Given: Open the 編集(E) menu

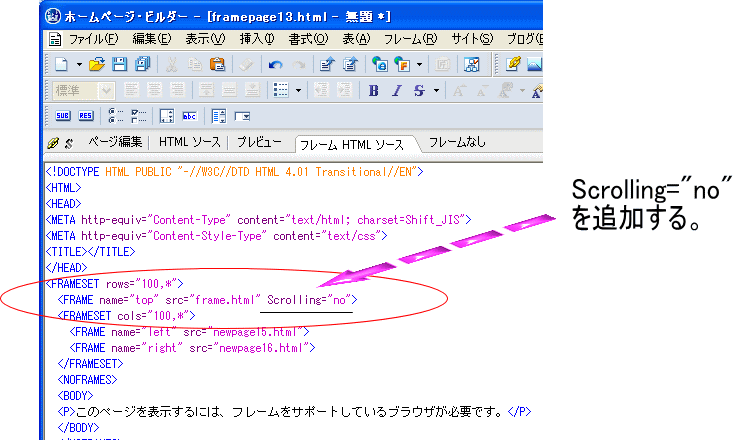Looking at the screenshot, I should pyautogui.click(x=151, y=38).
